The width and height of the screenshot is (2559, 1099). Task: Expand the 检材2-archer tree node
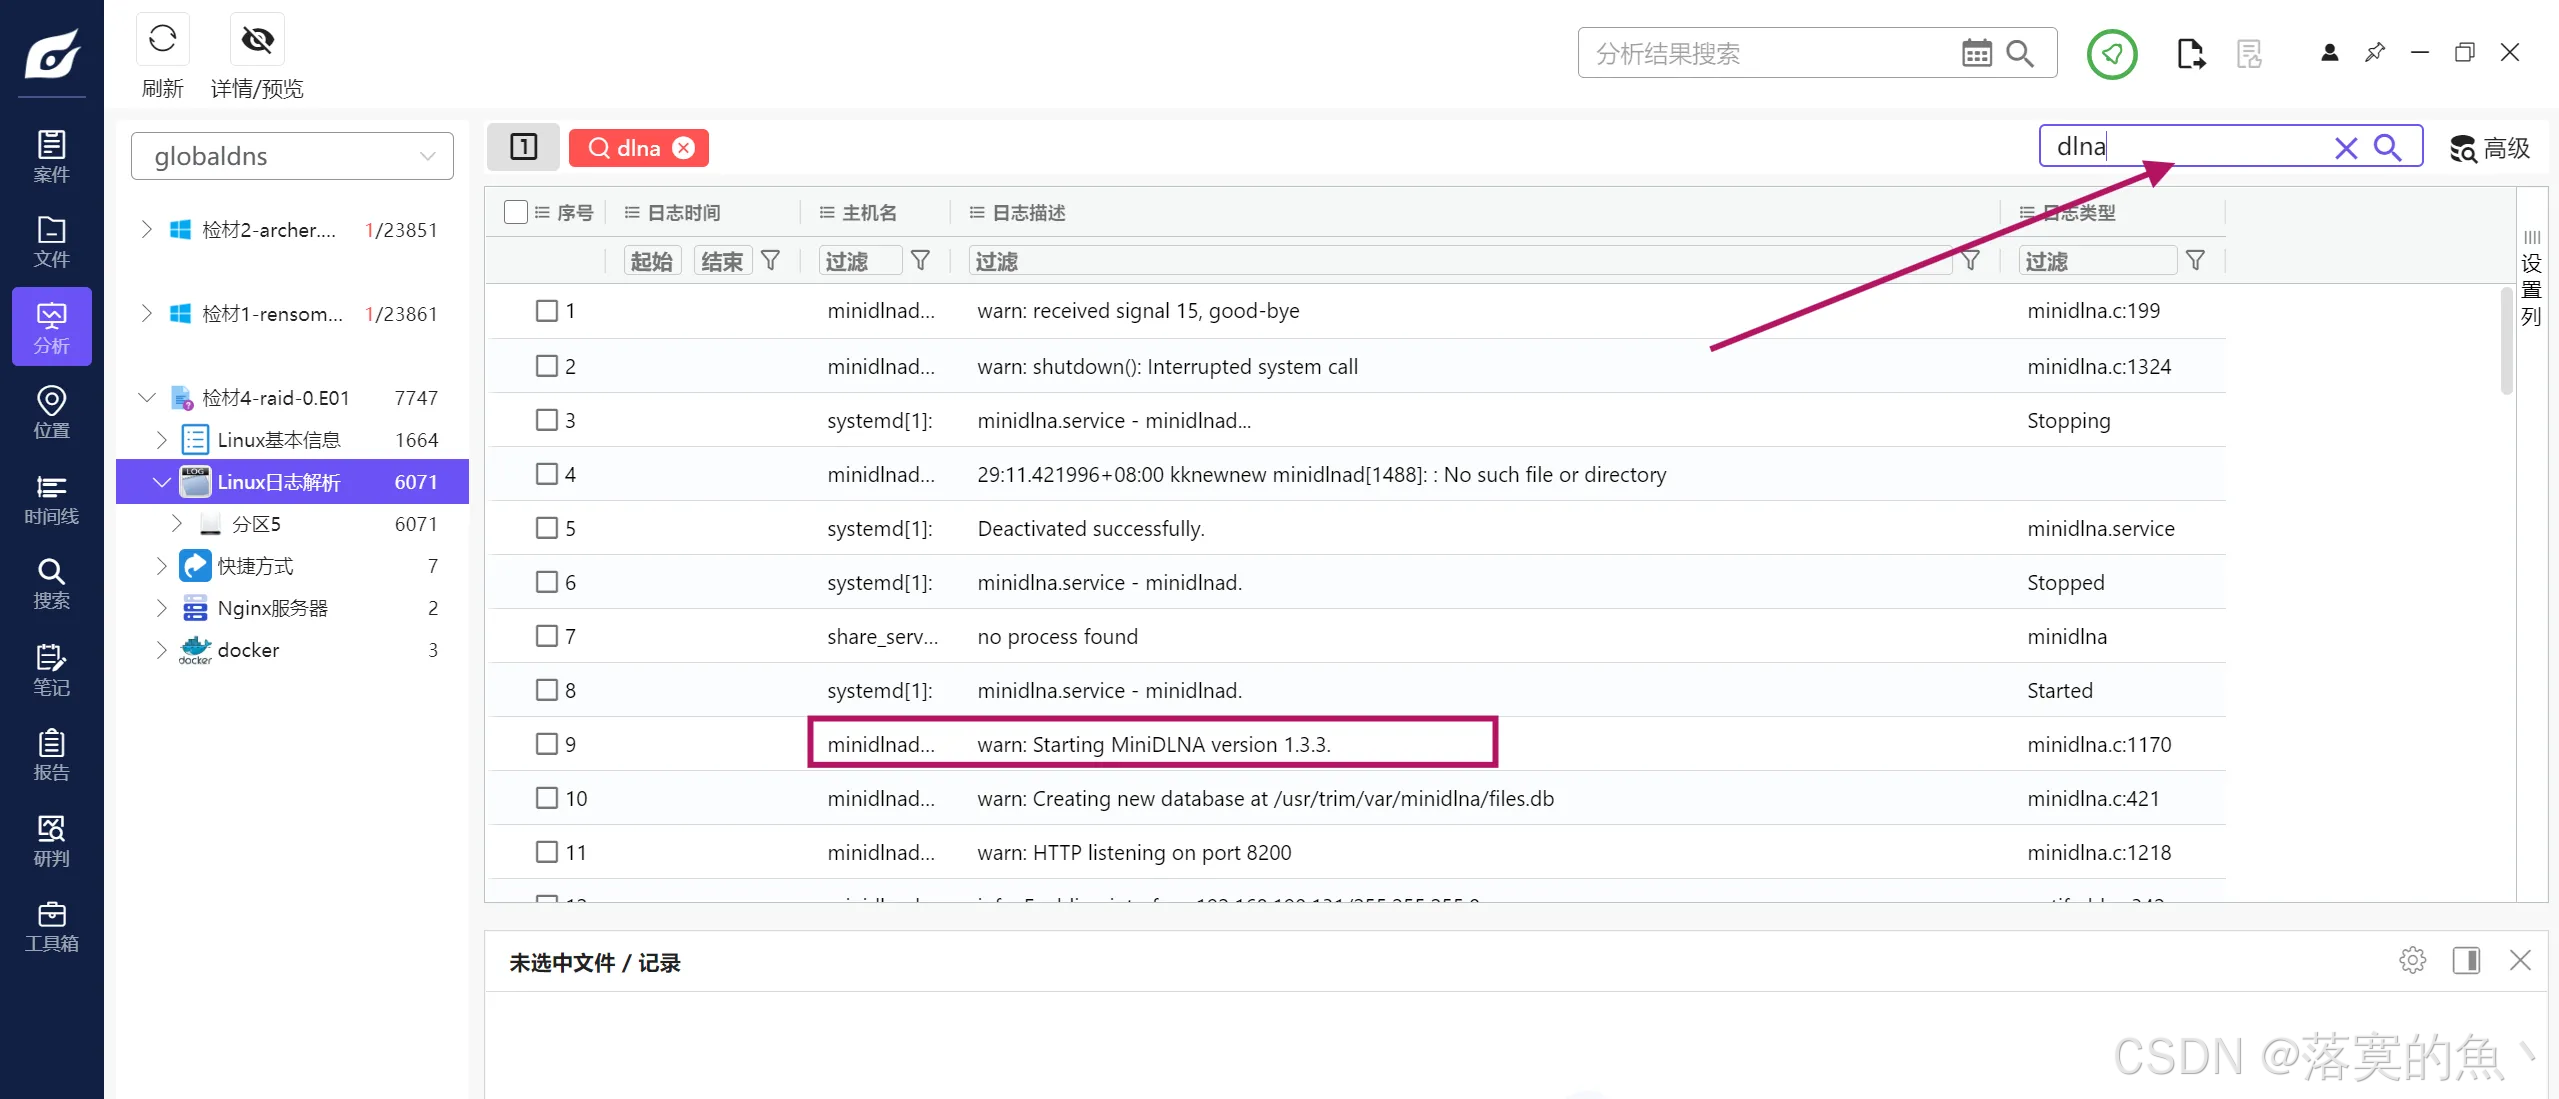tap(147, 230)
